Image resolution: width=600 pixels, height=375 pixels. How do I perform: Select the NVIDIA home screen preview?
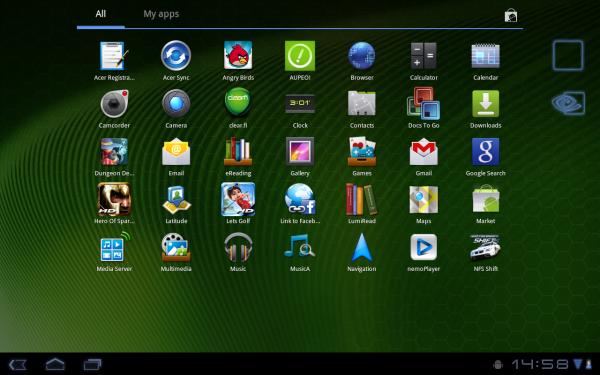point(568,103)
